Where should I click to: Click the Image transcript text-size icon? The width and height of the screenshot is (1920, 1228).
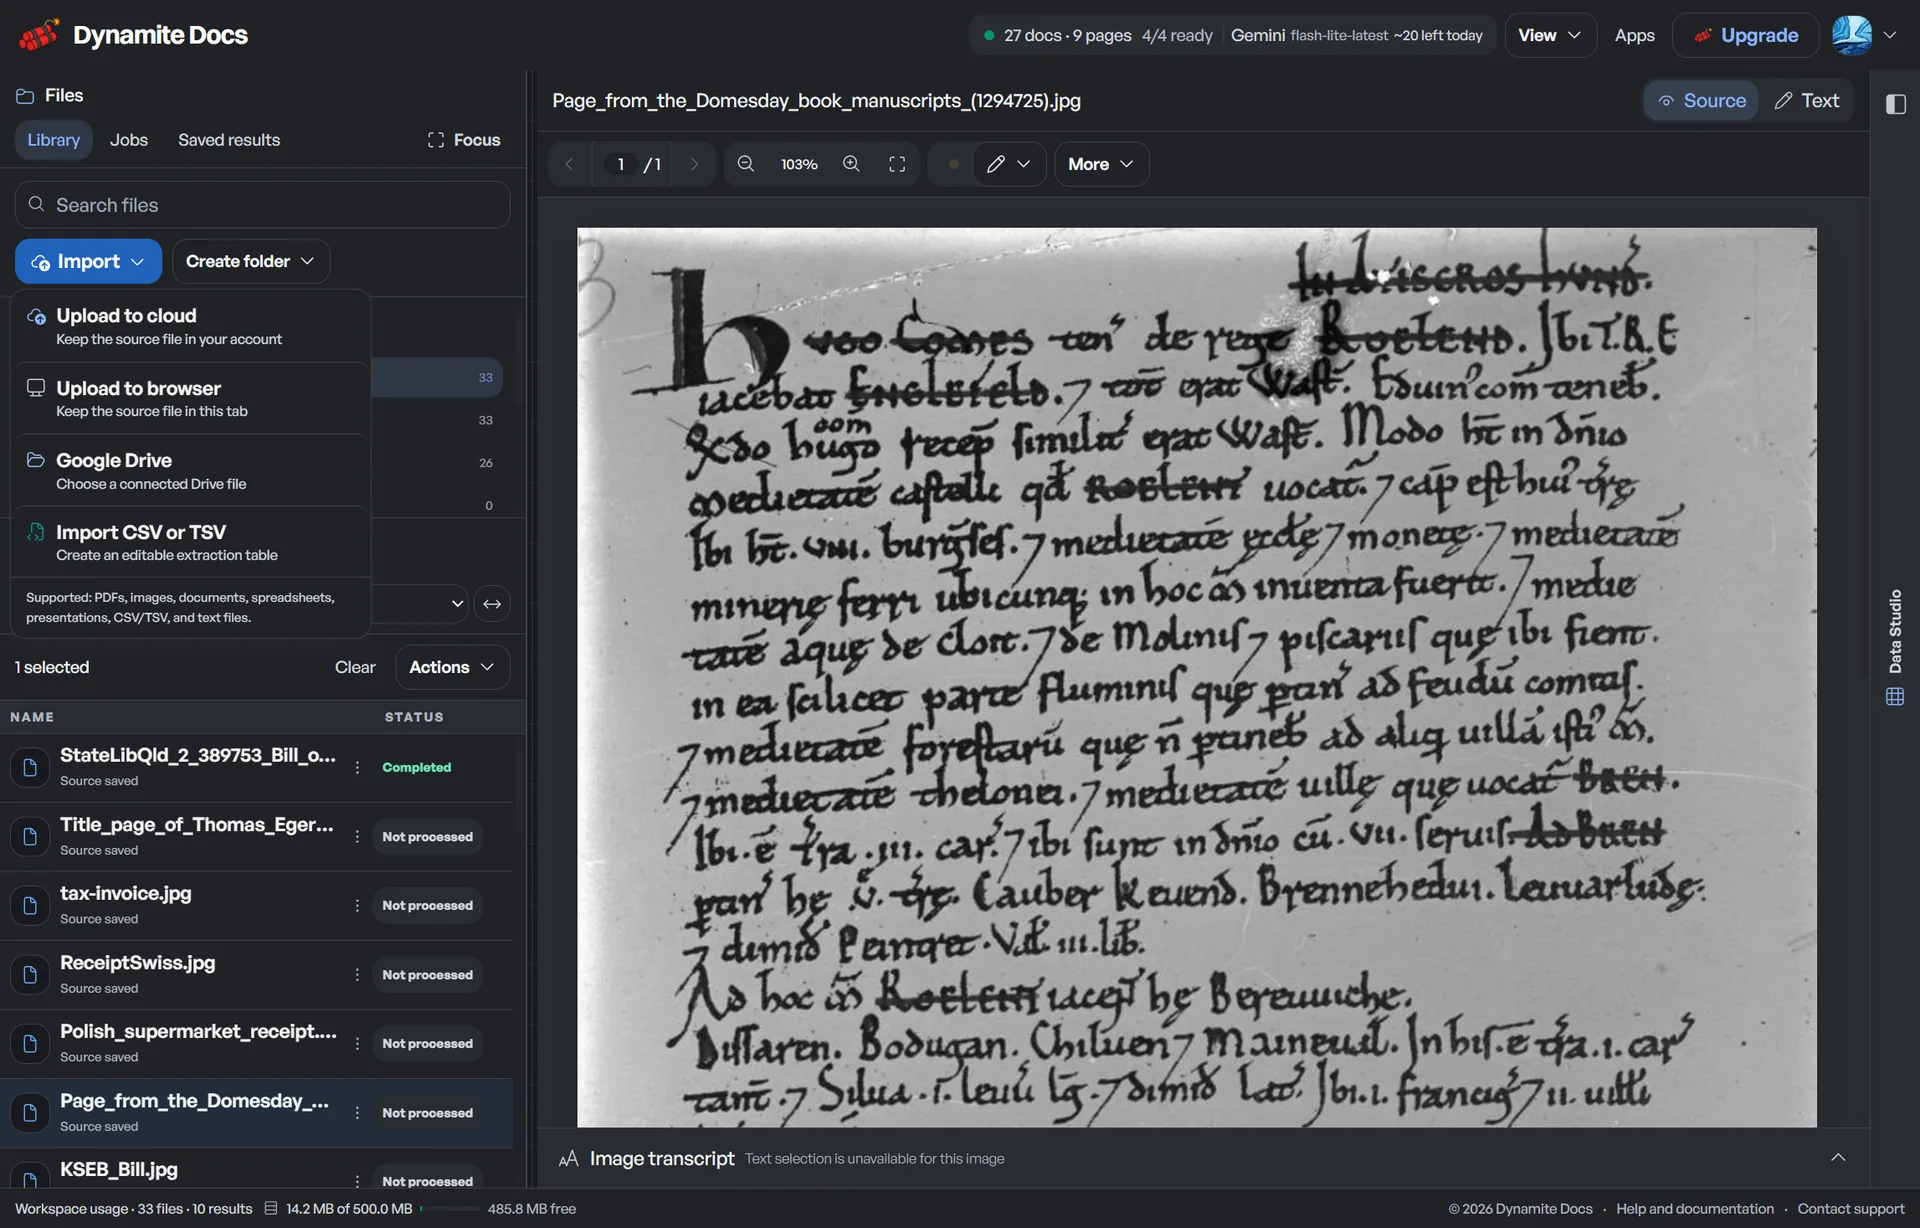(568, 1158)
